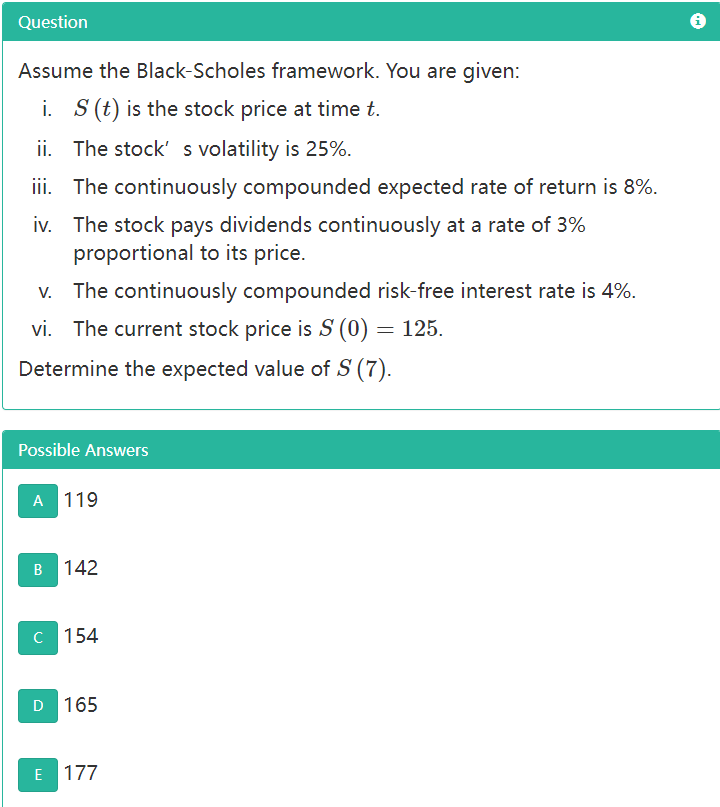Click the answer text reading 142
The height and width of the screenshot is (807, 720).
coord(79,569)
